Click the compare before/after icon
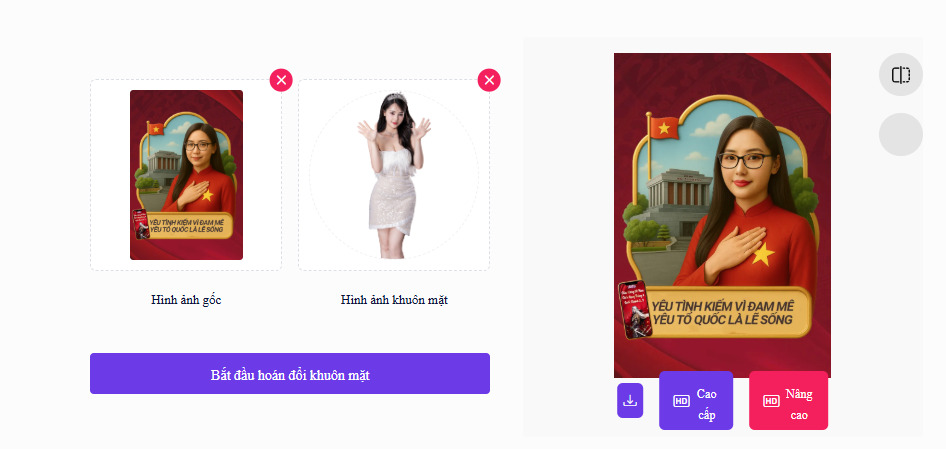 pyautogui.click(x=901, y=75)
